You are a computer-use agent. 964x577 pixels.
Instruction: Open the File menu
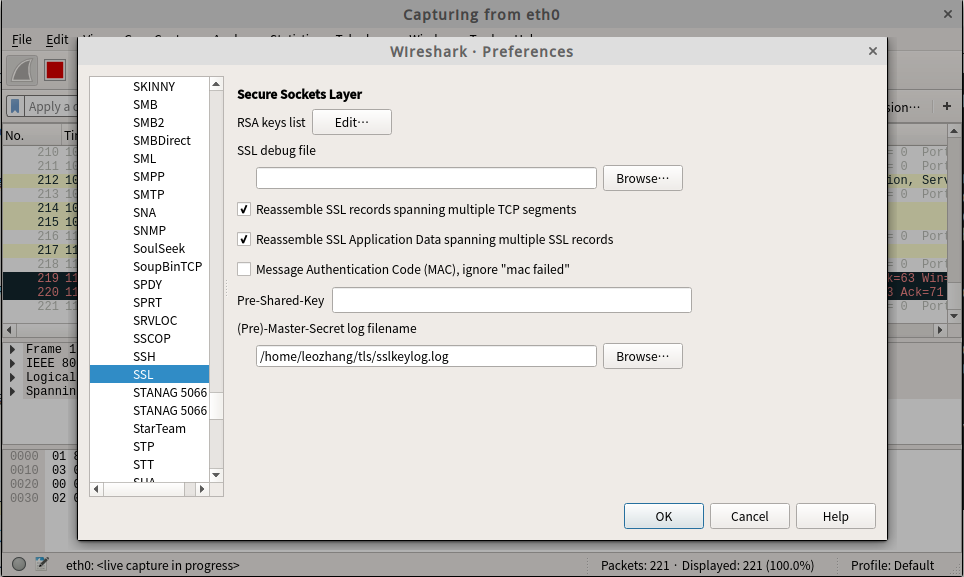point(22,40)
